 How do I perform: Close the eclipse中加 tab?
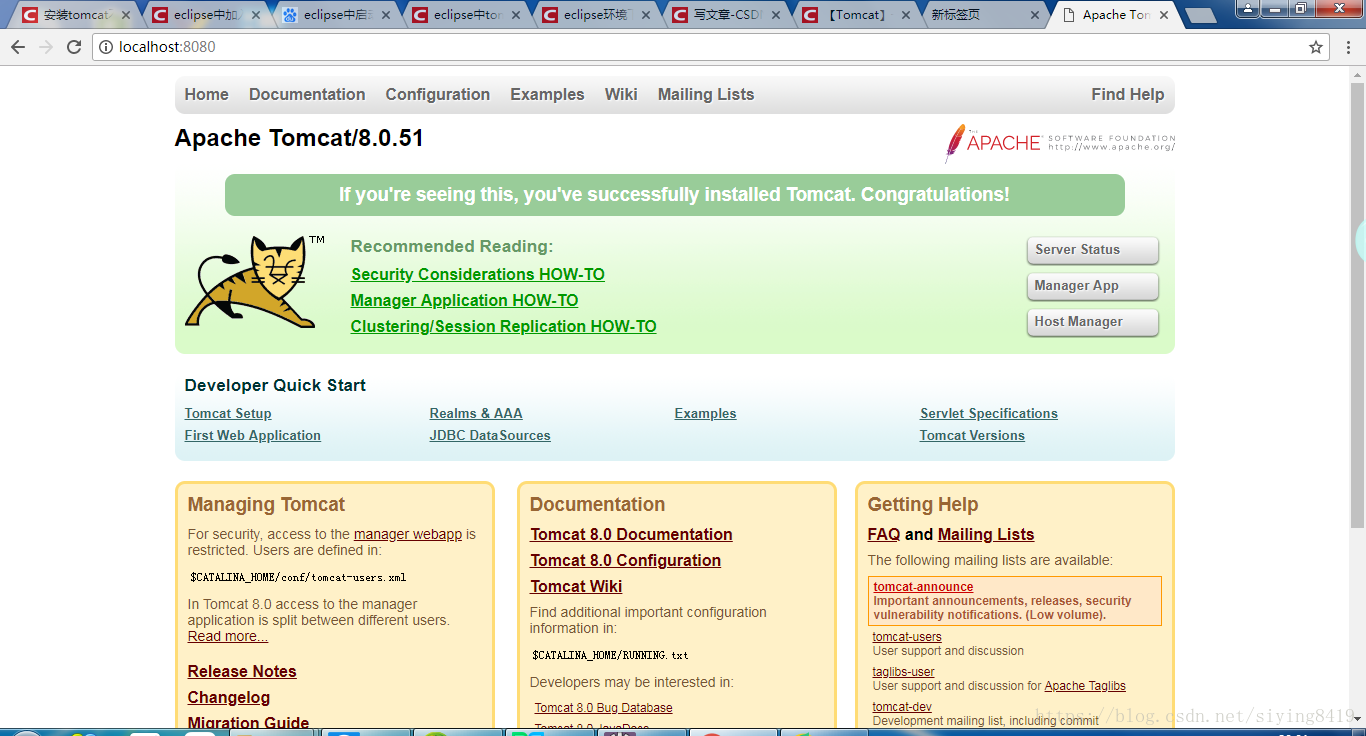point(256,15)
